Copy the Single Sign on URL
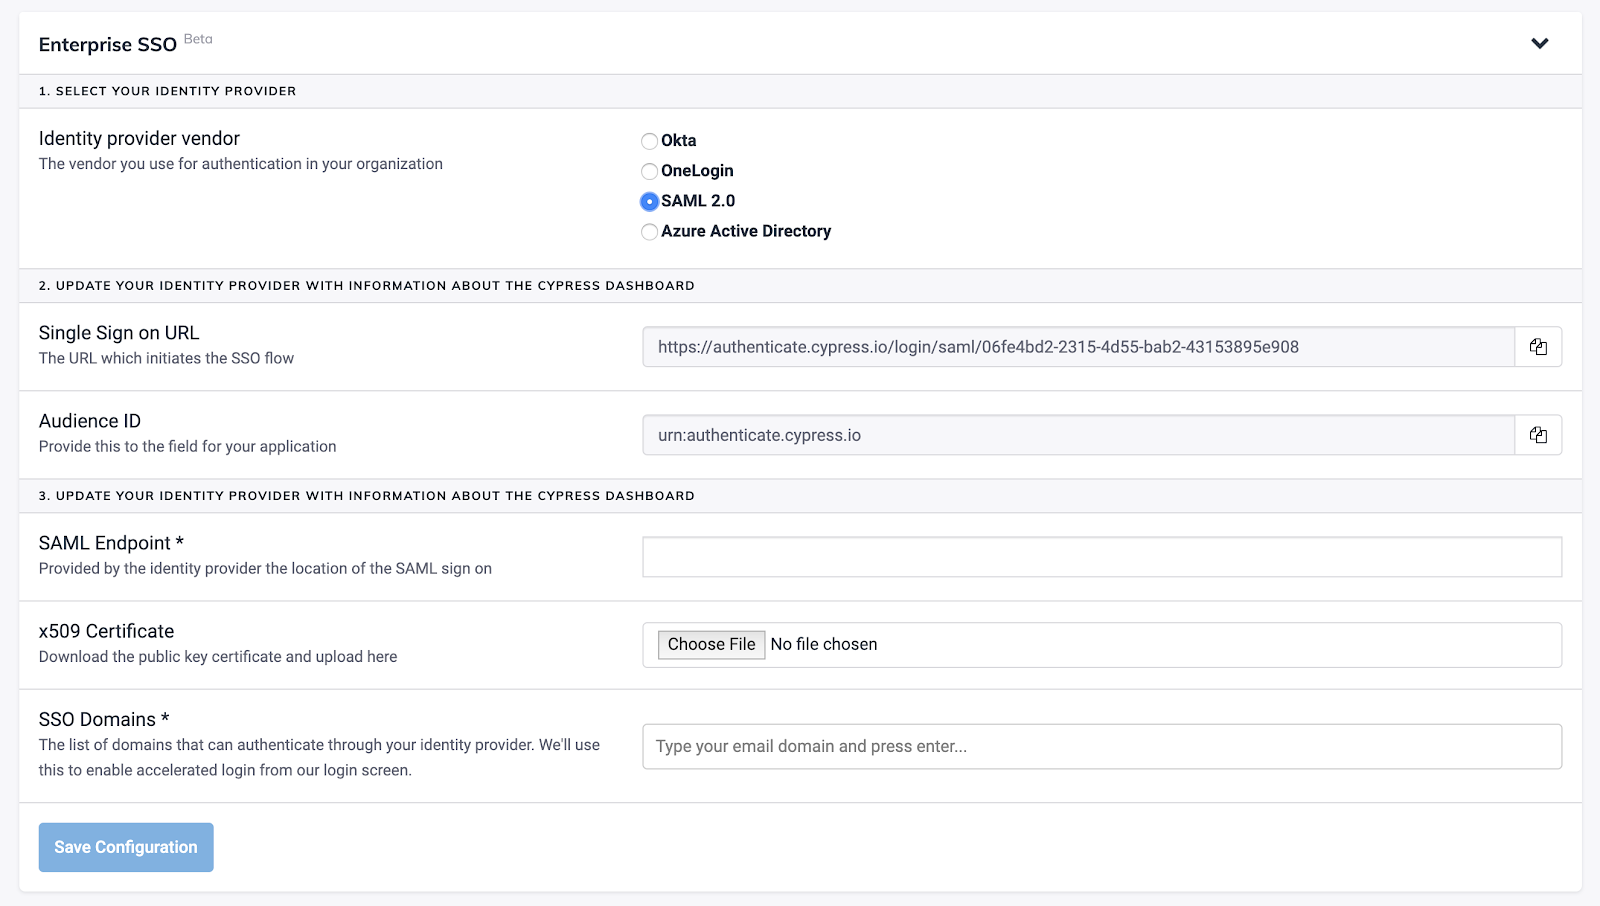This screenshot has width=1600, height=906. click(1538, 347)
